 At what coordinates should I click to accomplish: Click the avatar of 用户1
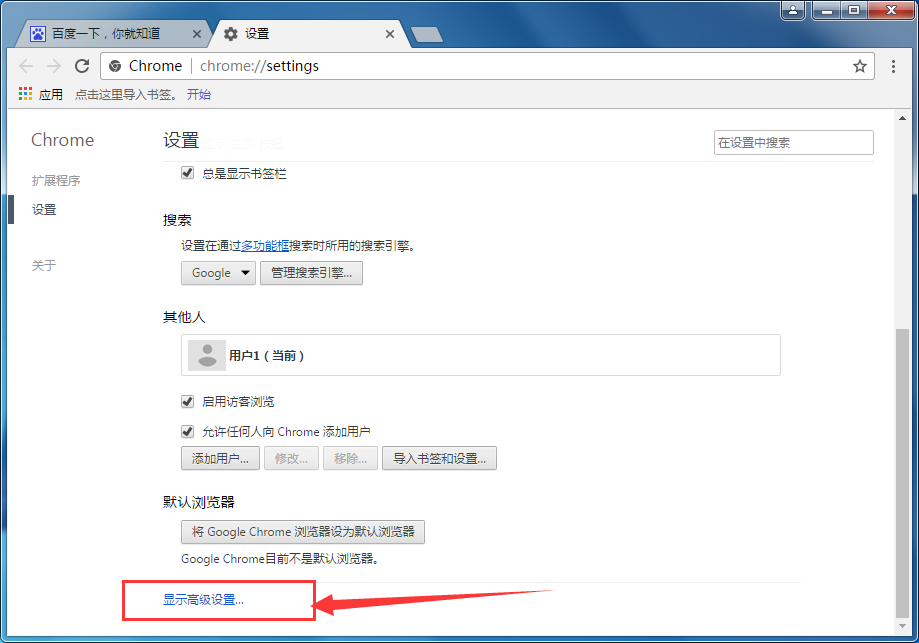(x=207, y=355)
